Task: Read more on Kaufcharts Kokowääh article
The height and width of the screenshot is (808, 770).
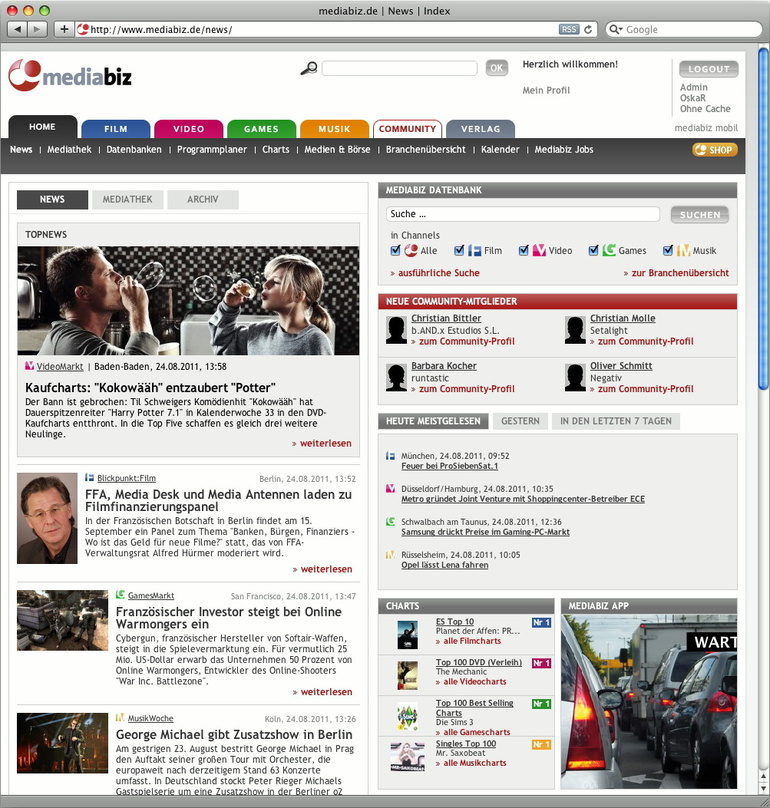Action: (326, 443)
